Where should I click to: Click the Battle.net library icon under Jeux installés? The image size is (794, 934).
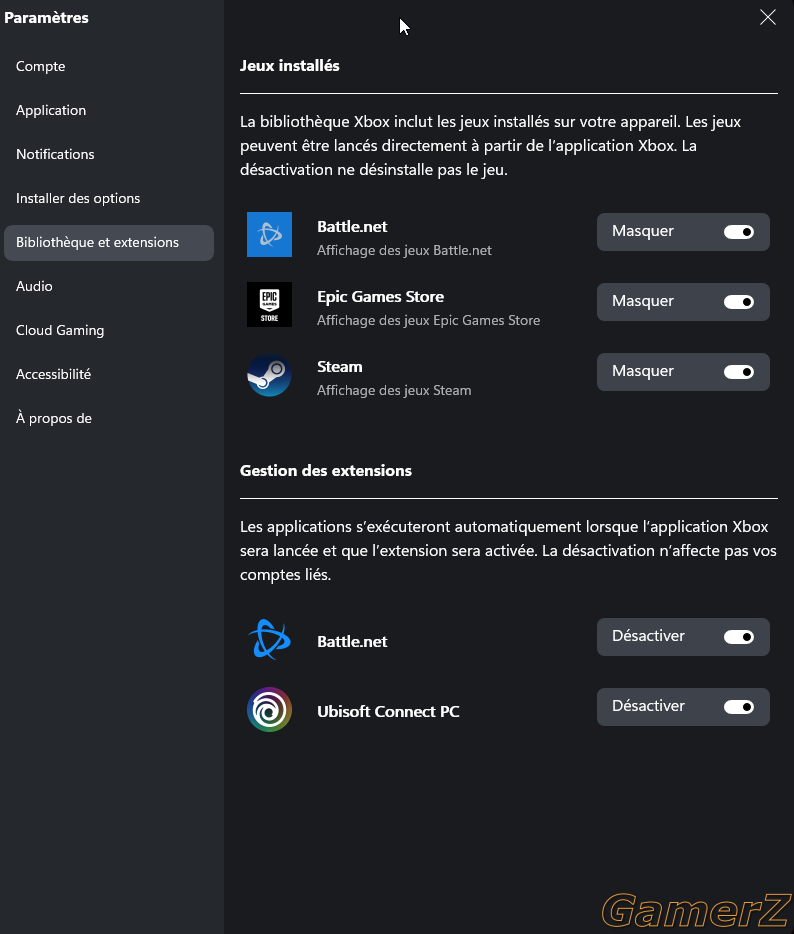(x=269, y=235)
